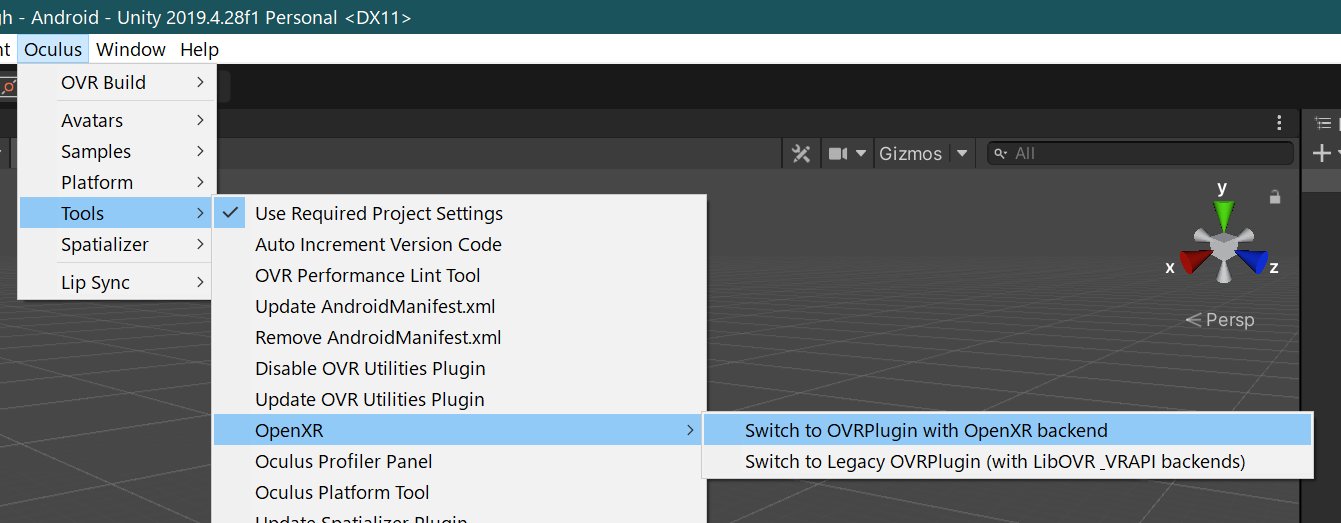Image resolution: width=1341 pixels, height=523 pixels.
Task: Open the Help menu
Action: click(199, 49)
